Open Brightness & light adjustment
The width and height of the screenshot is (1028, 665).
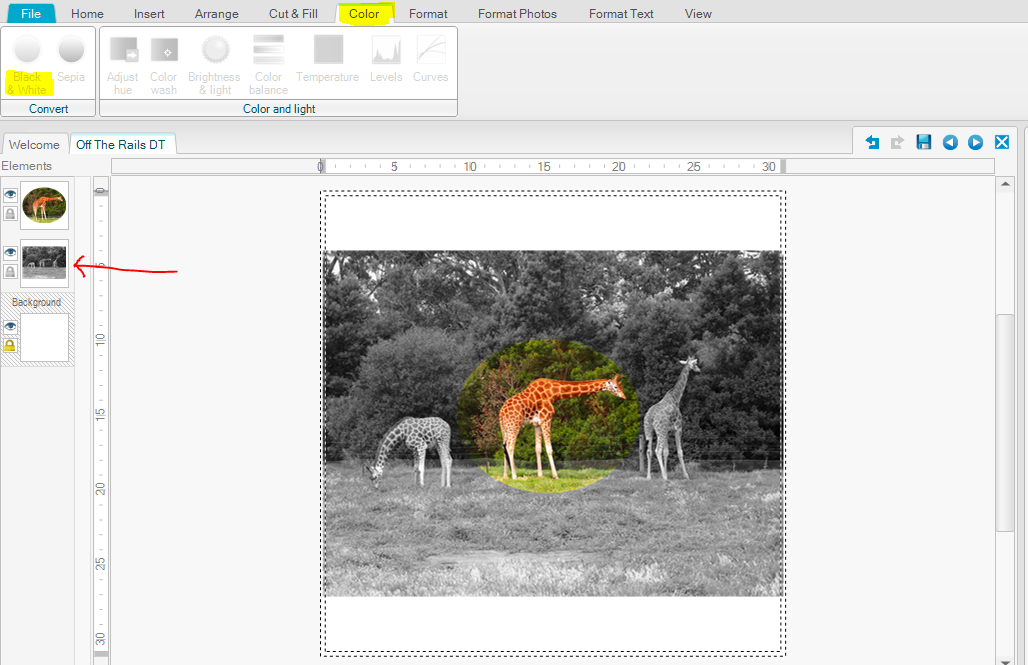pos(214,66)
